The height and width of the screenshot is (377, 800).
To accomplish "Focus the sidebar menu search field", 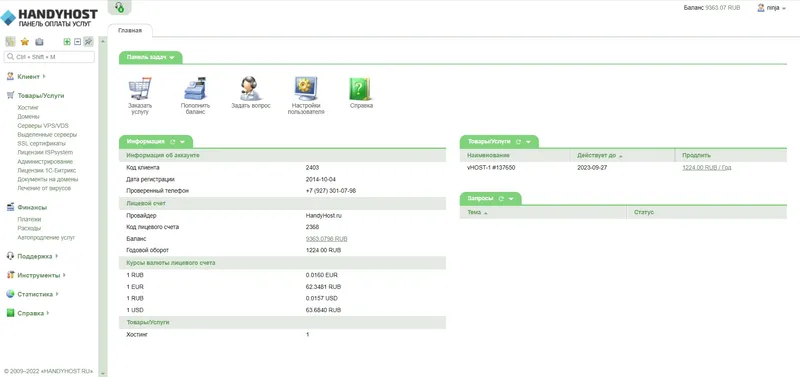I will click(x=49, y=57).
